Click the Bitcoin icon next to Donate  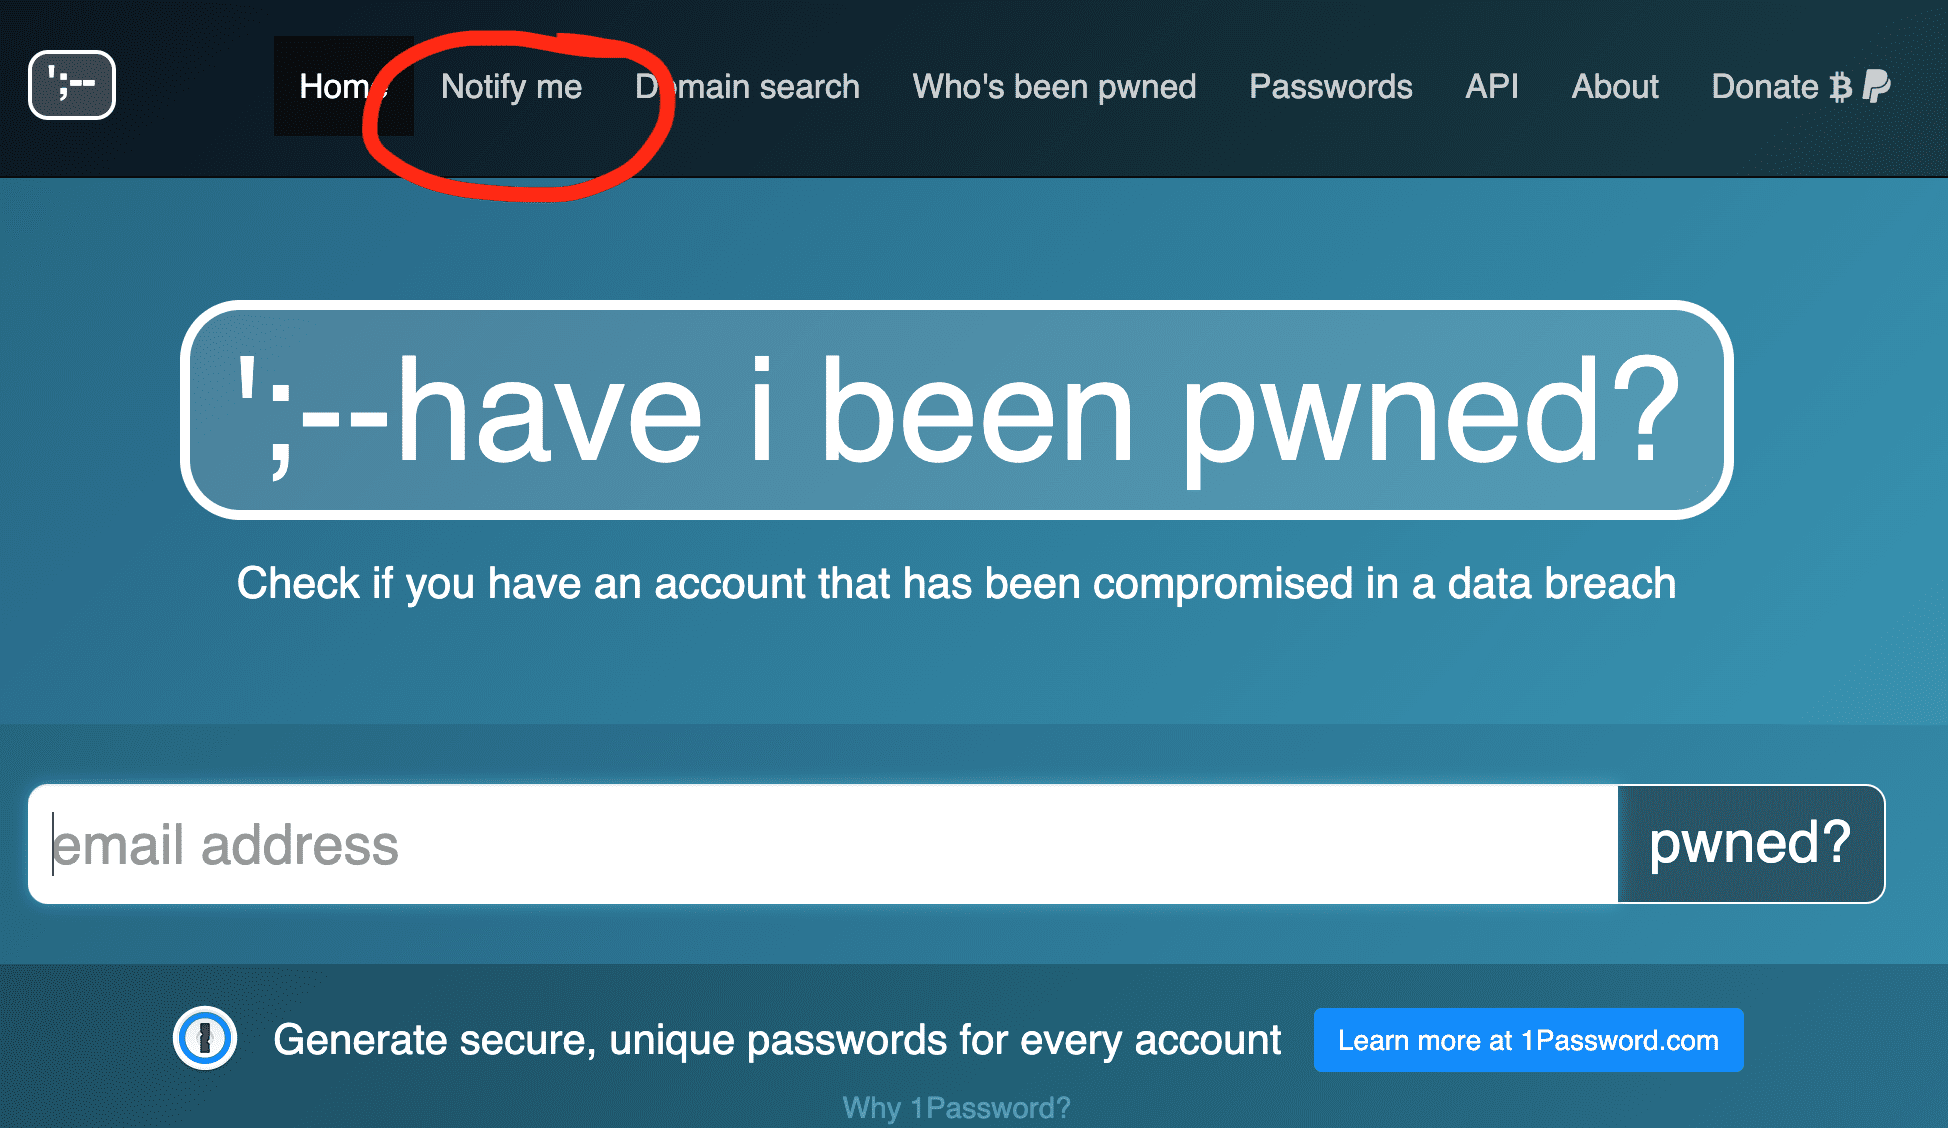1840,87
